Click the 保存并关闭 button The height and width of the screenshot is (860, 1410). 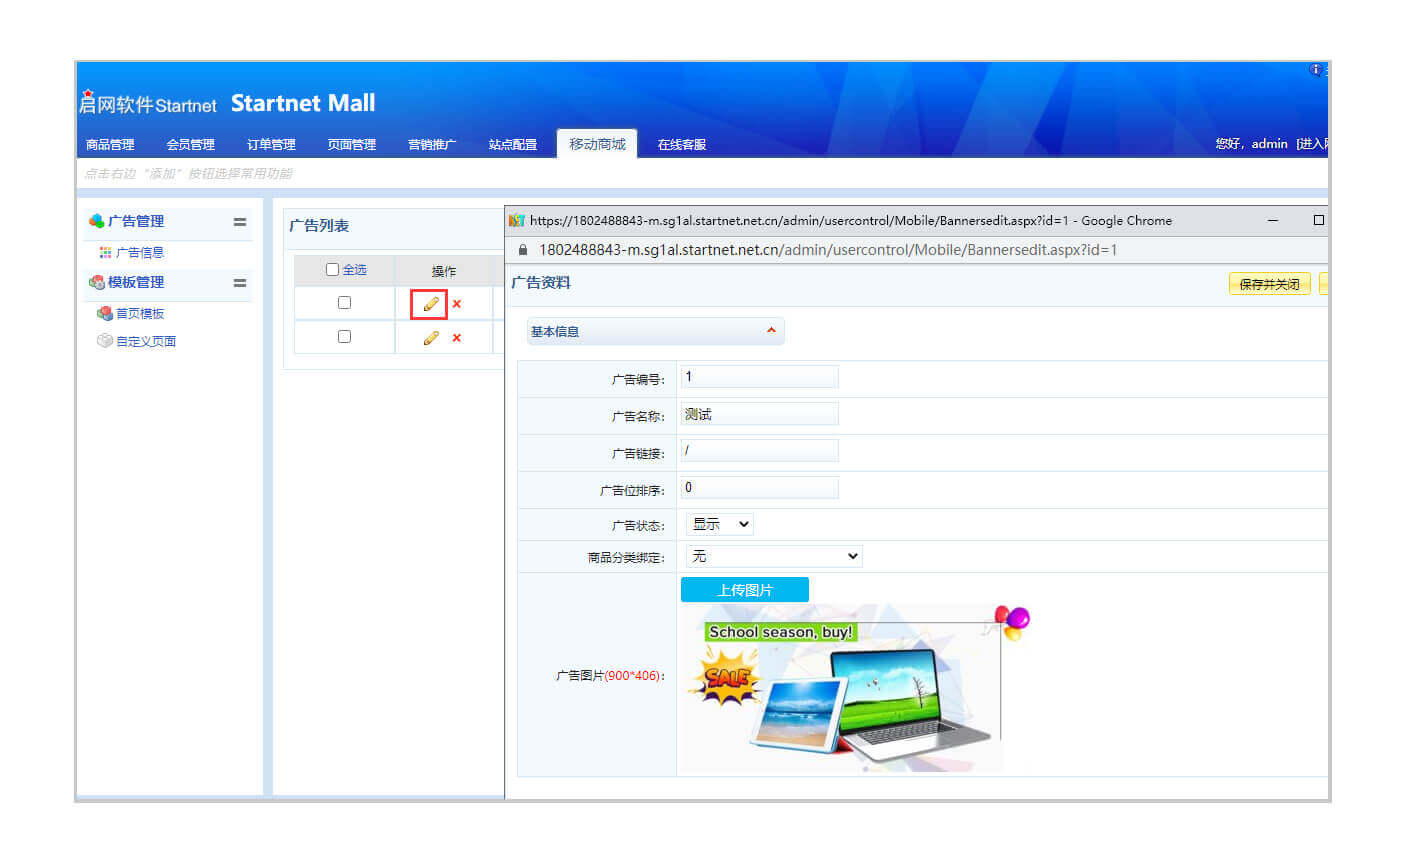(x=1268, y=284)
